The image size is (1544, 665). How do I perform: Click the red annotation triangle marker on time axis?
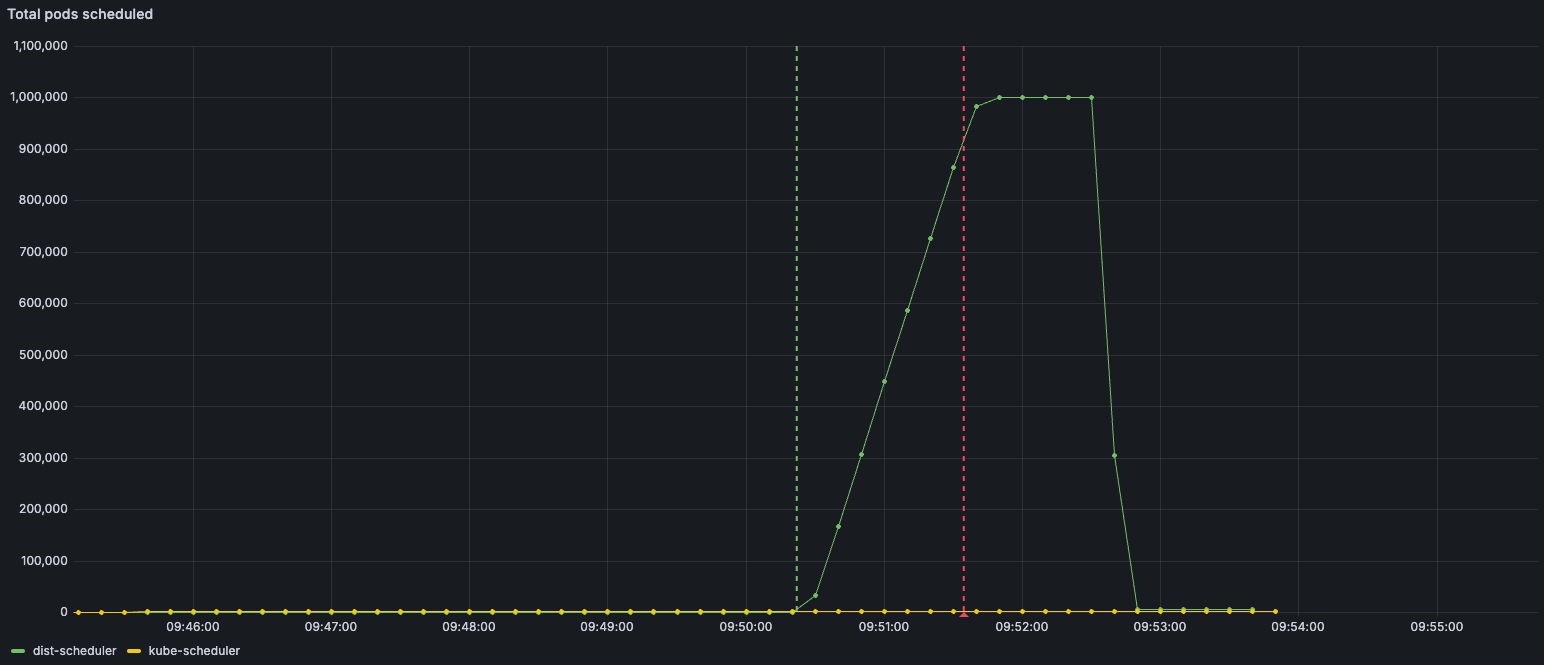(x=963, y=614)
